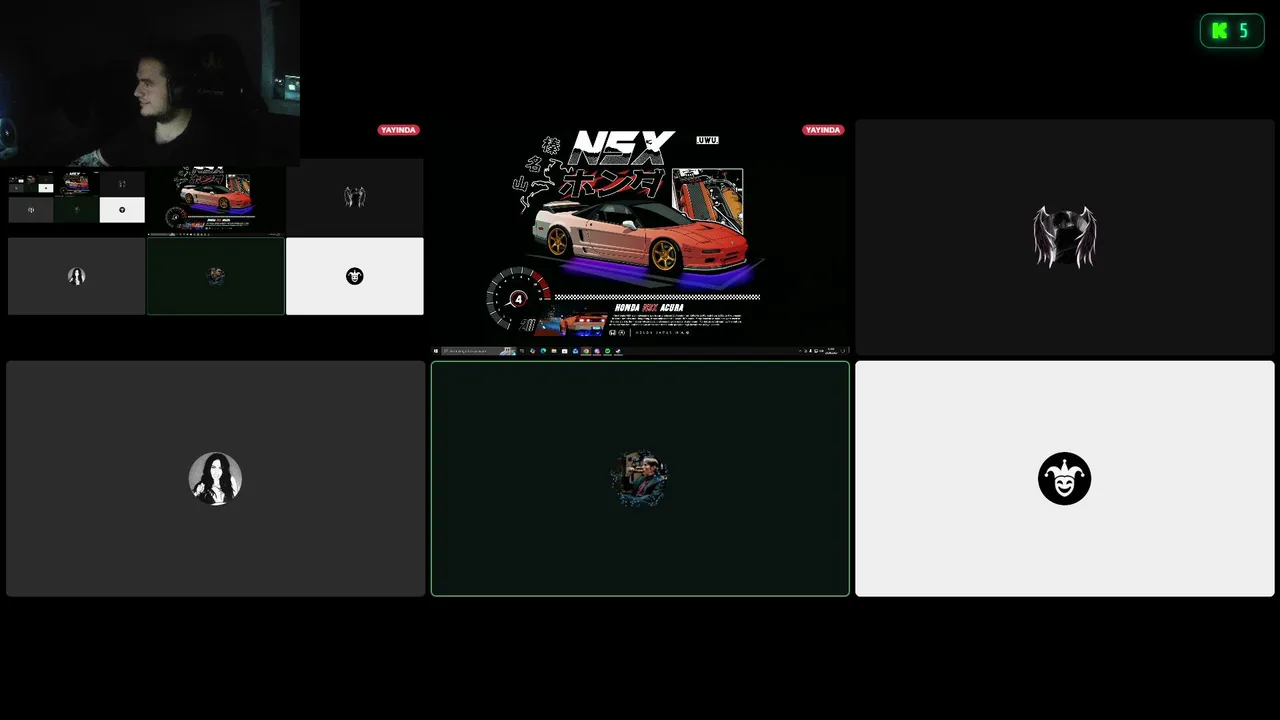
Task: Open the notification center in the shared stream
Action: point(845,351)
